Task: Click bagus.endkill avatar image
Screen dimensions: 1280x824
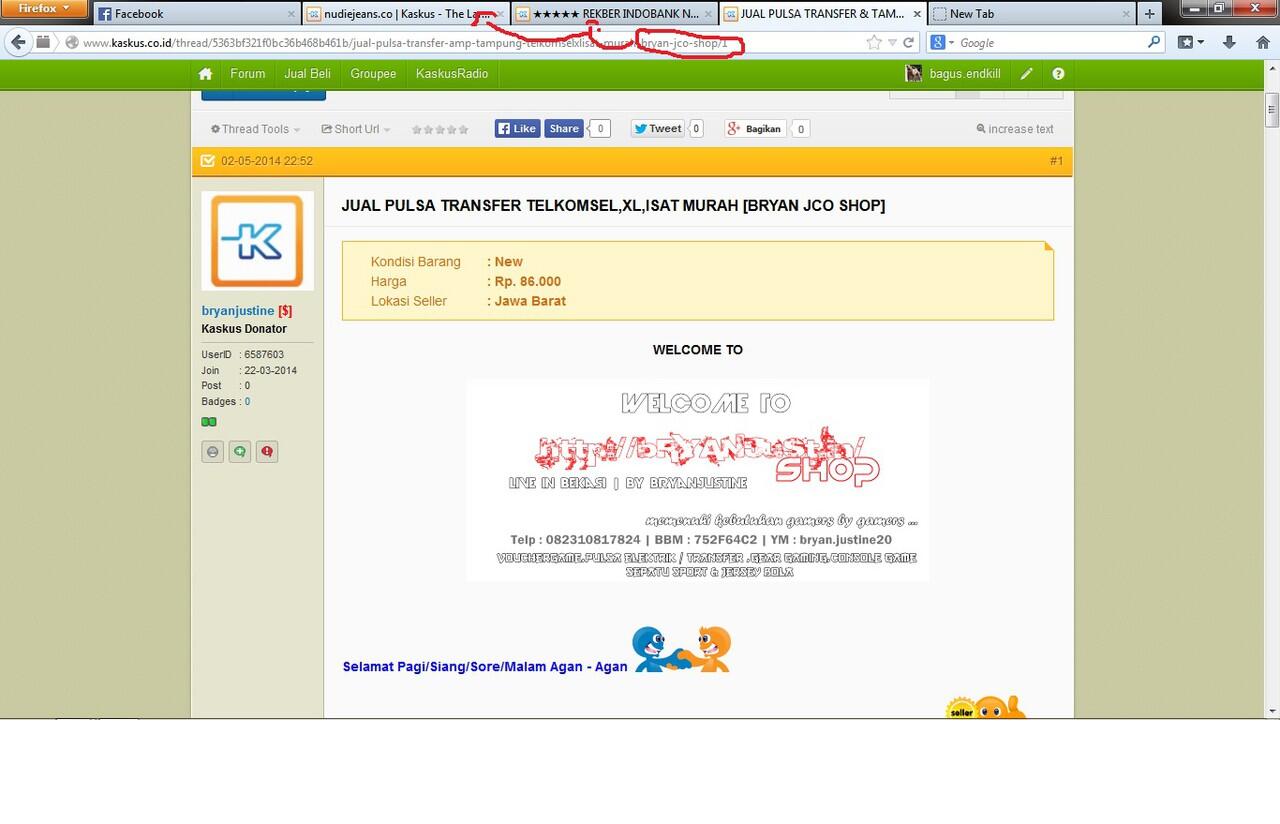Action: [x=913, y=74]
